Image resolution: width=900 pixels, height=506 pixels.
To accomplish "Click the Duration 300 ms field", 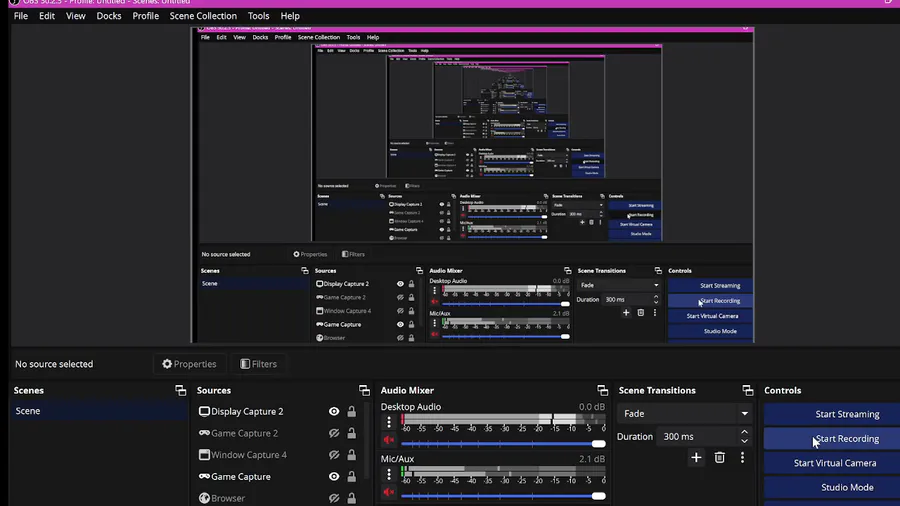I will coord(697,437).
